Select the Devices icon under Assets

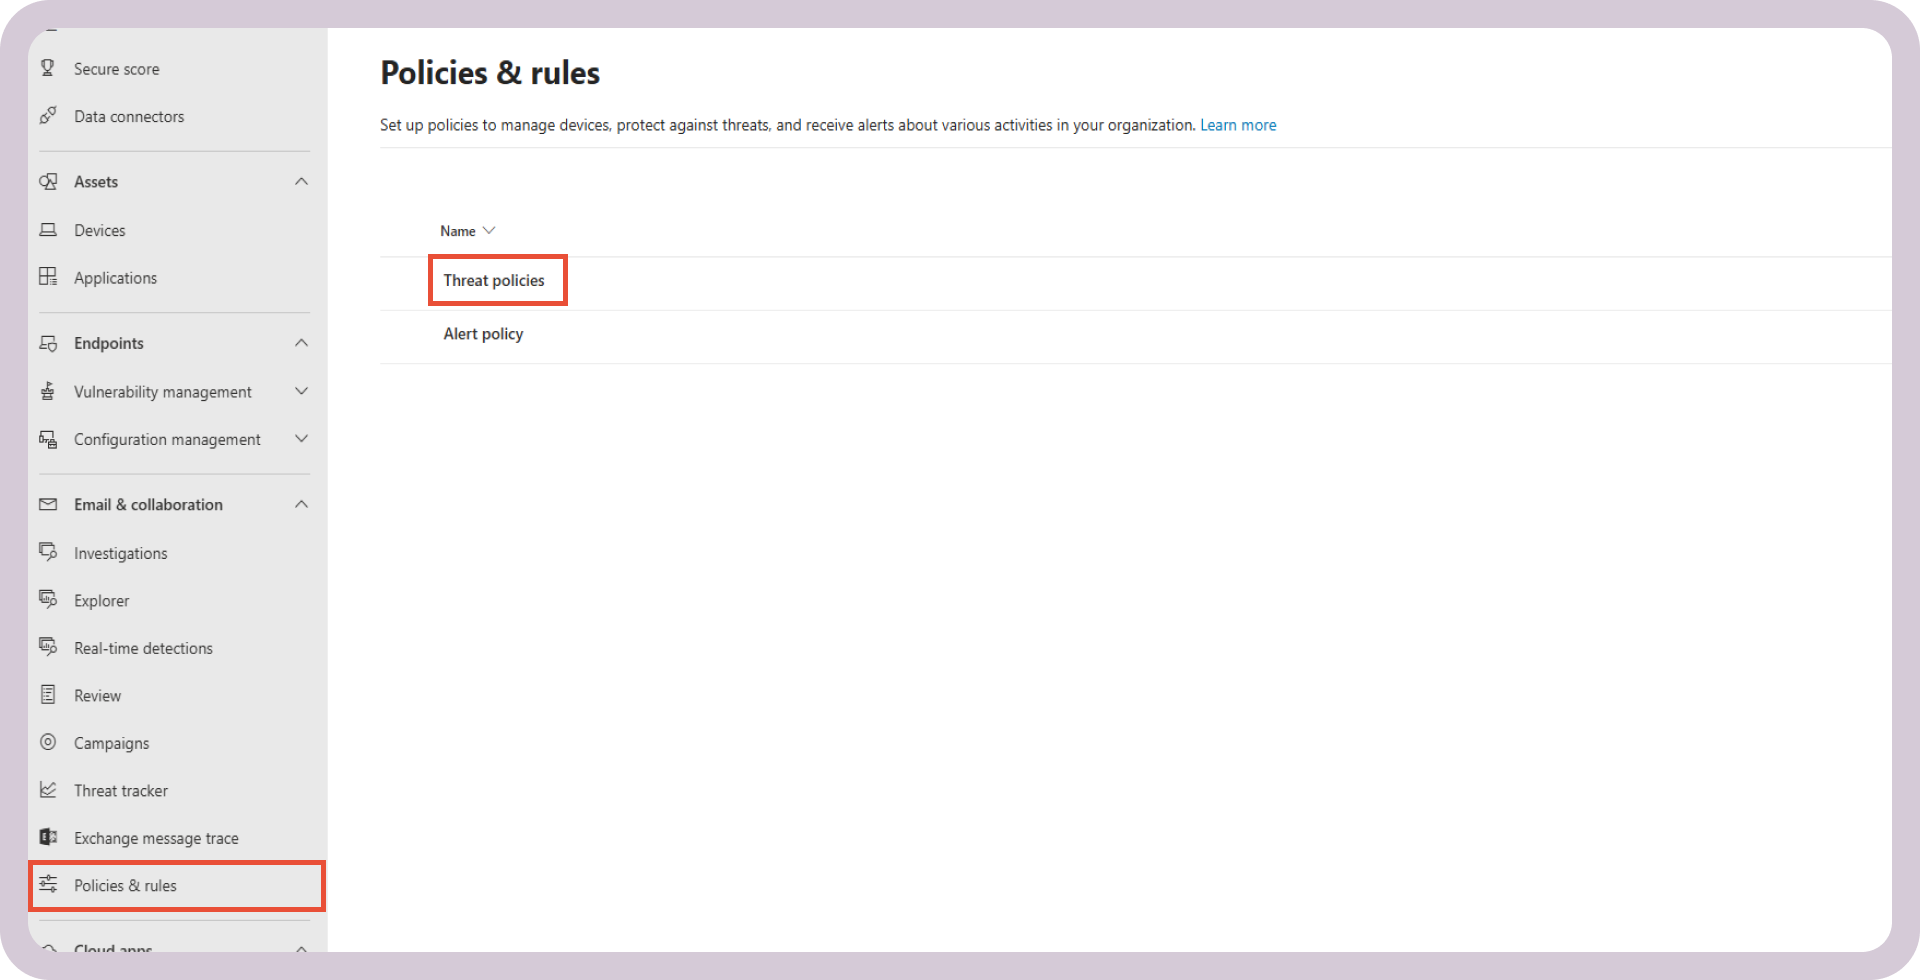click(x=47, y=230)
